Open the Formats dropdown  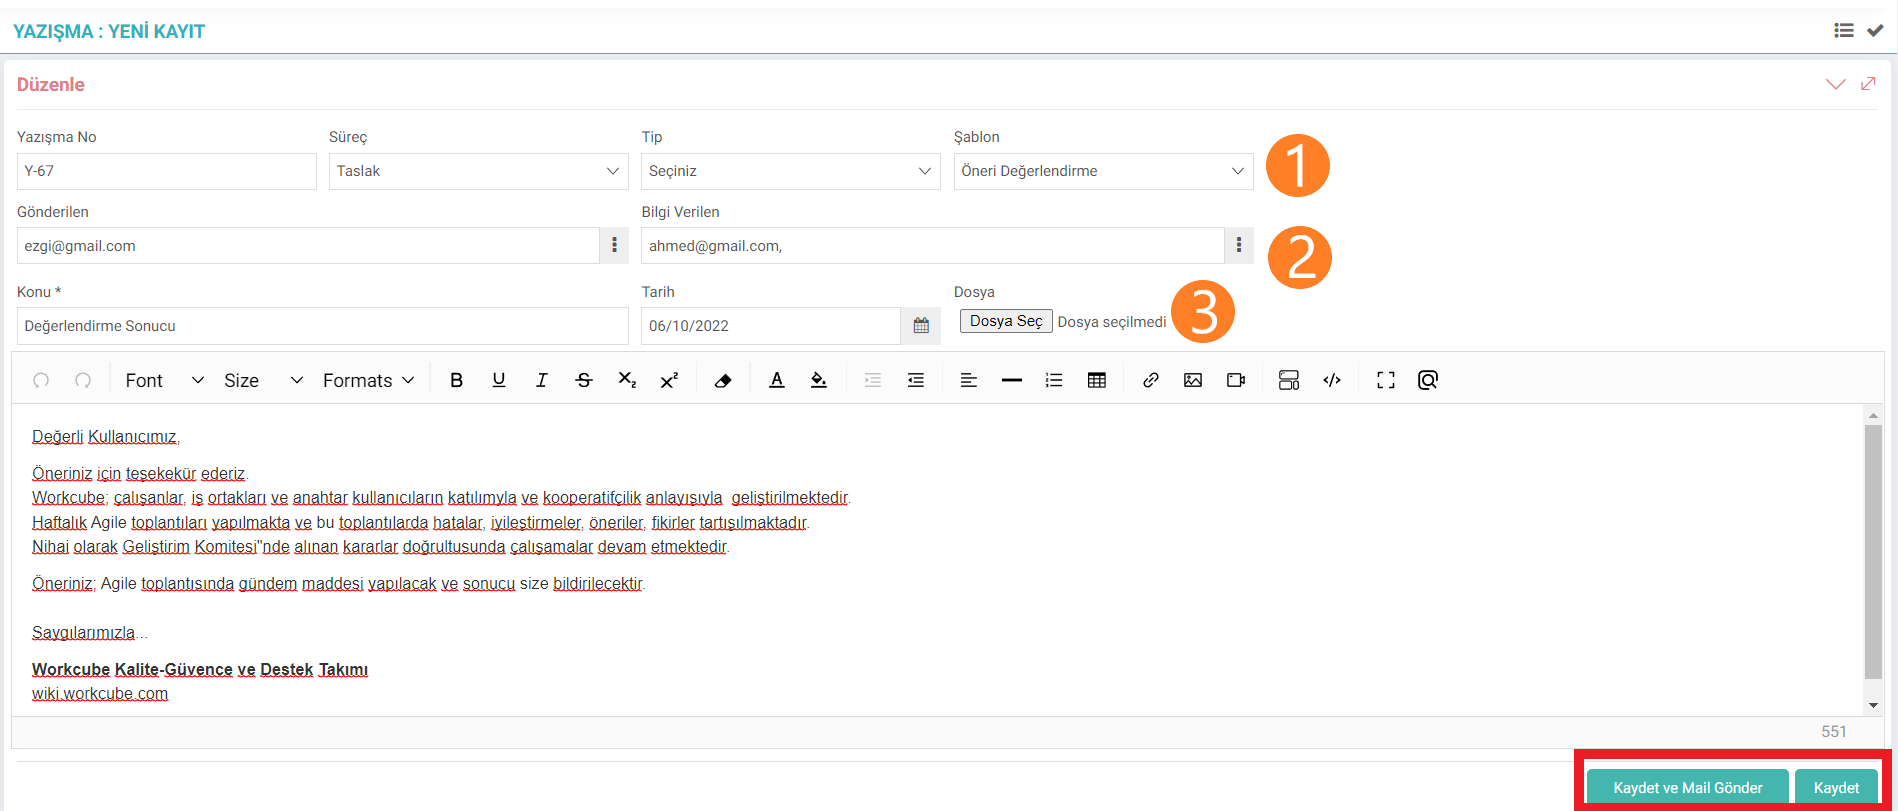click(x=368, y=380)
